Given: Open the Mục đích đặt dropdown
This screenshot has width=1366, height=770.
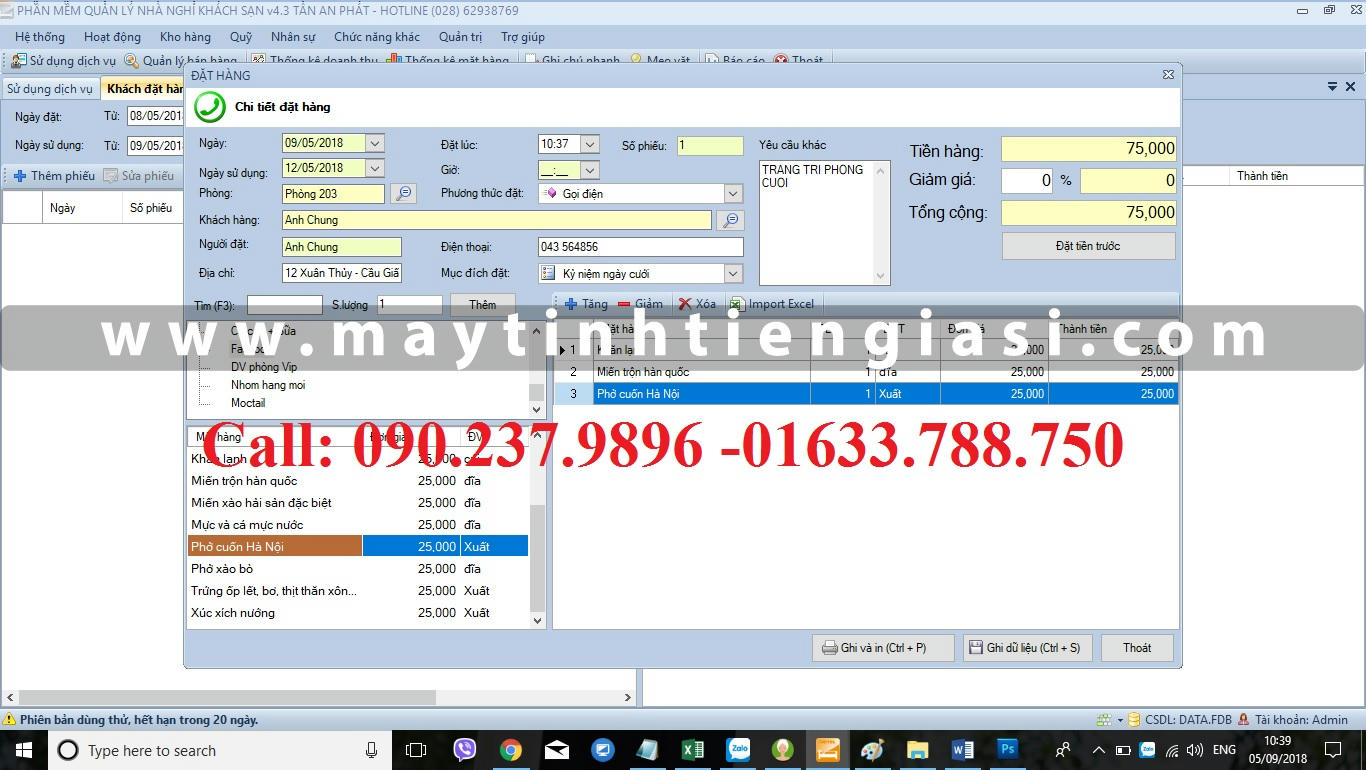Looking at the screenshot, I should click(734, 273).
